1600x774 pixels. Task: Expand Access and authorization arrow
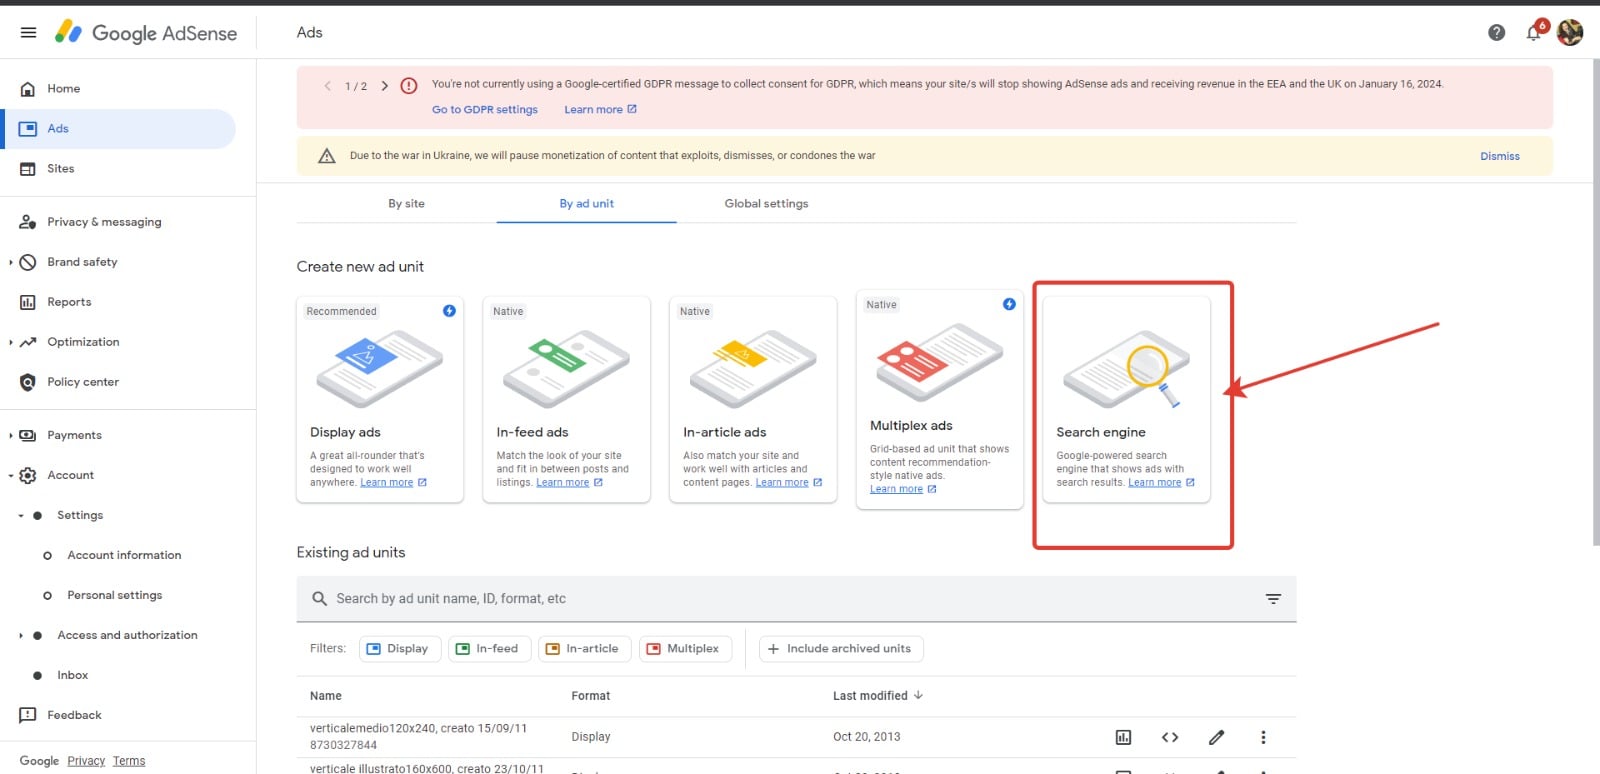(21, 635)
